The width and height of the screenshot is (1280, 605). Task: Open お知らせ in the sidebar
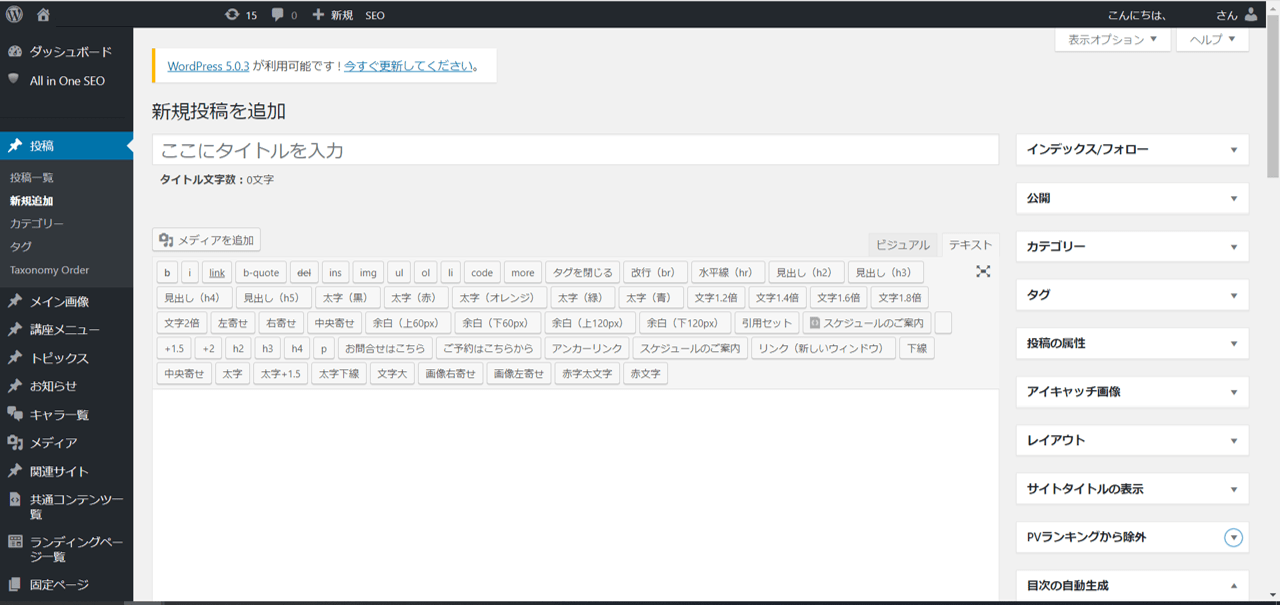[x=66, y=386]
